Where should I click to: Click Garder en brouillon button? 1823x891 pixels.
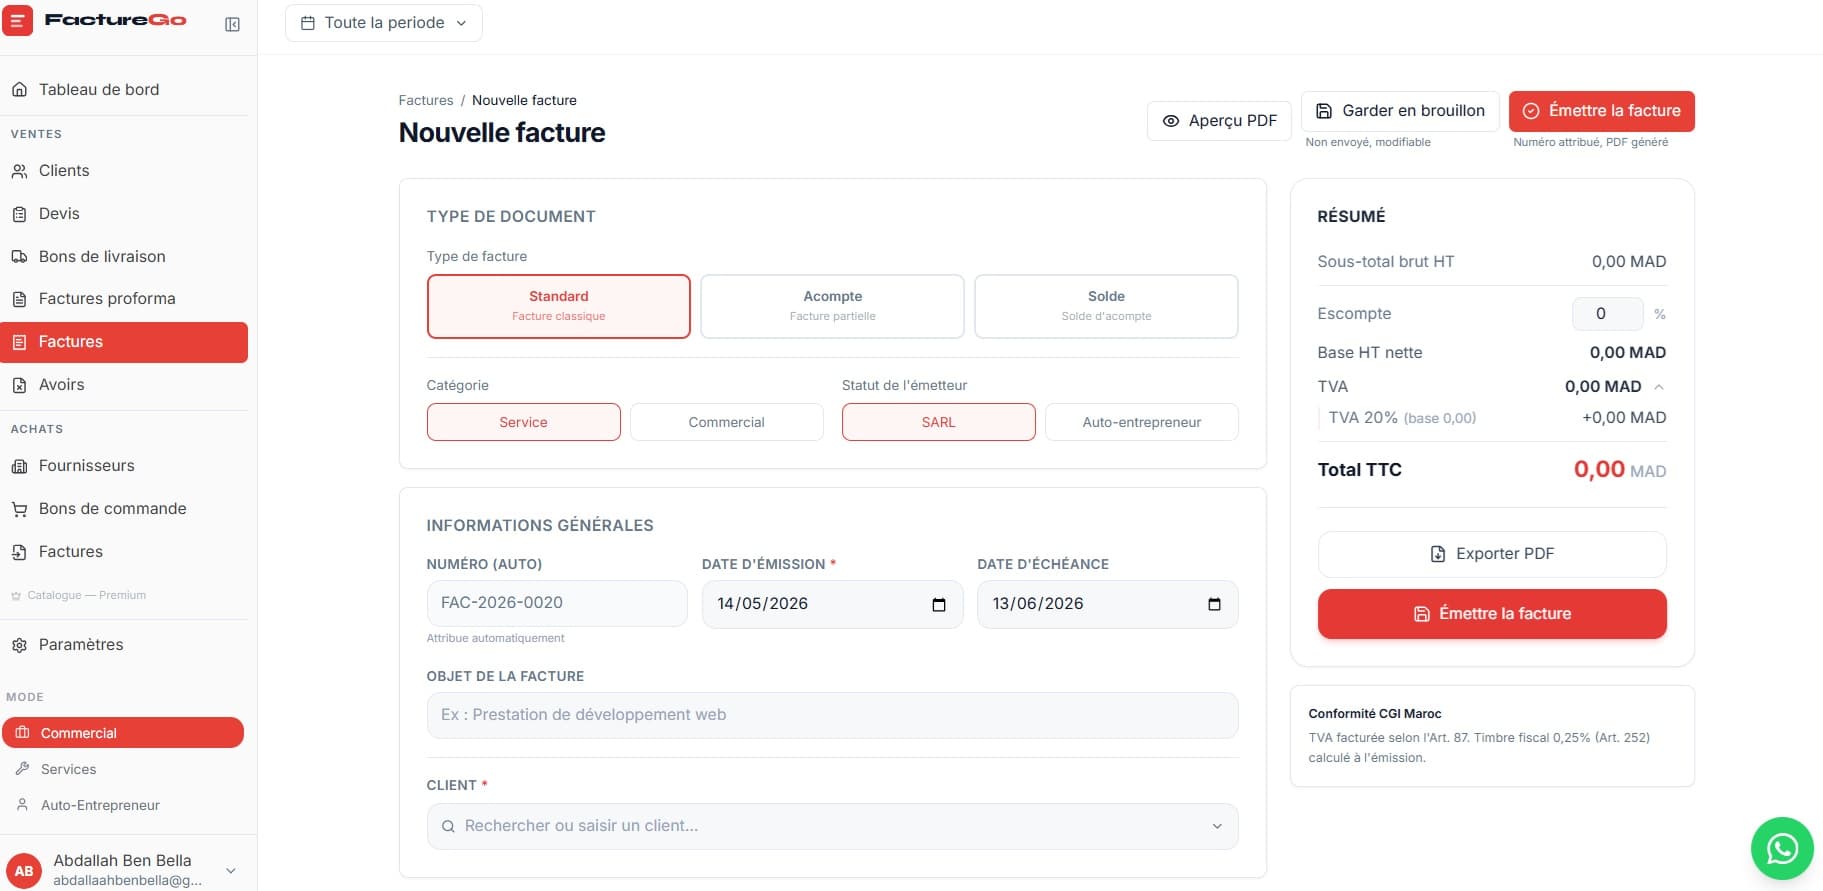[1400, 111]
